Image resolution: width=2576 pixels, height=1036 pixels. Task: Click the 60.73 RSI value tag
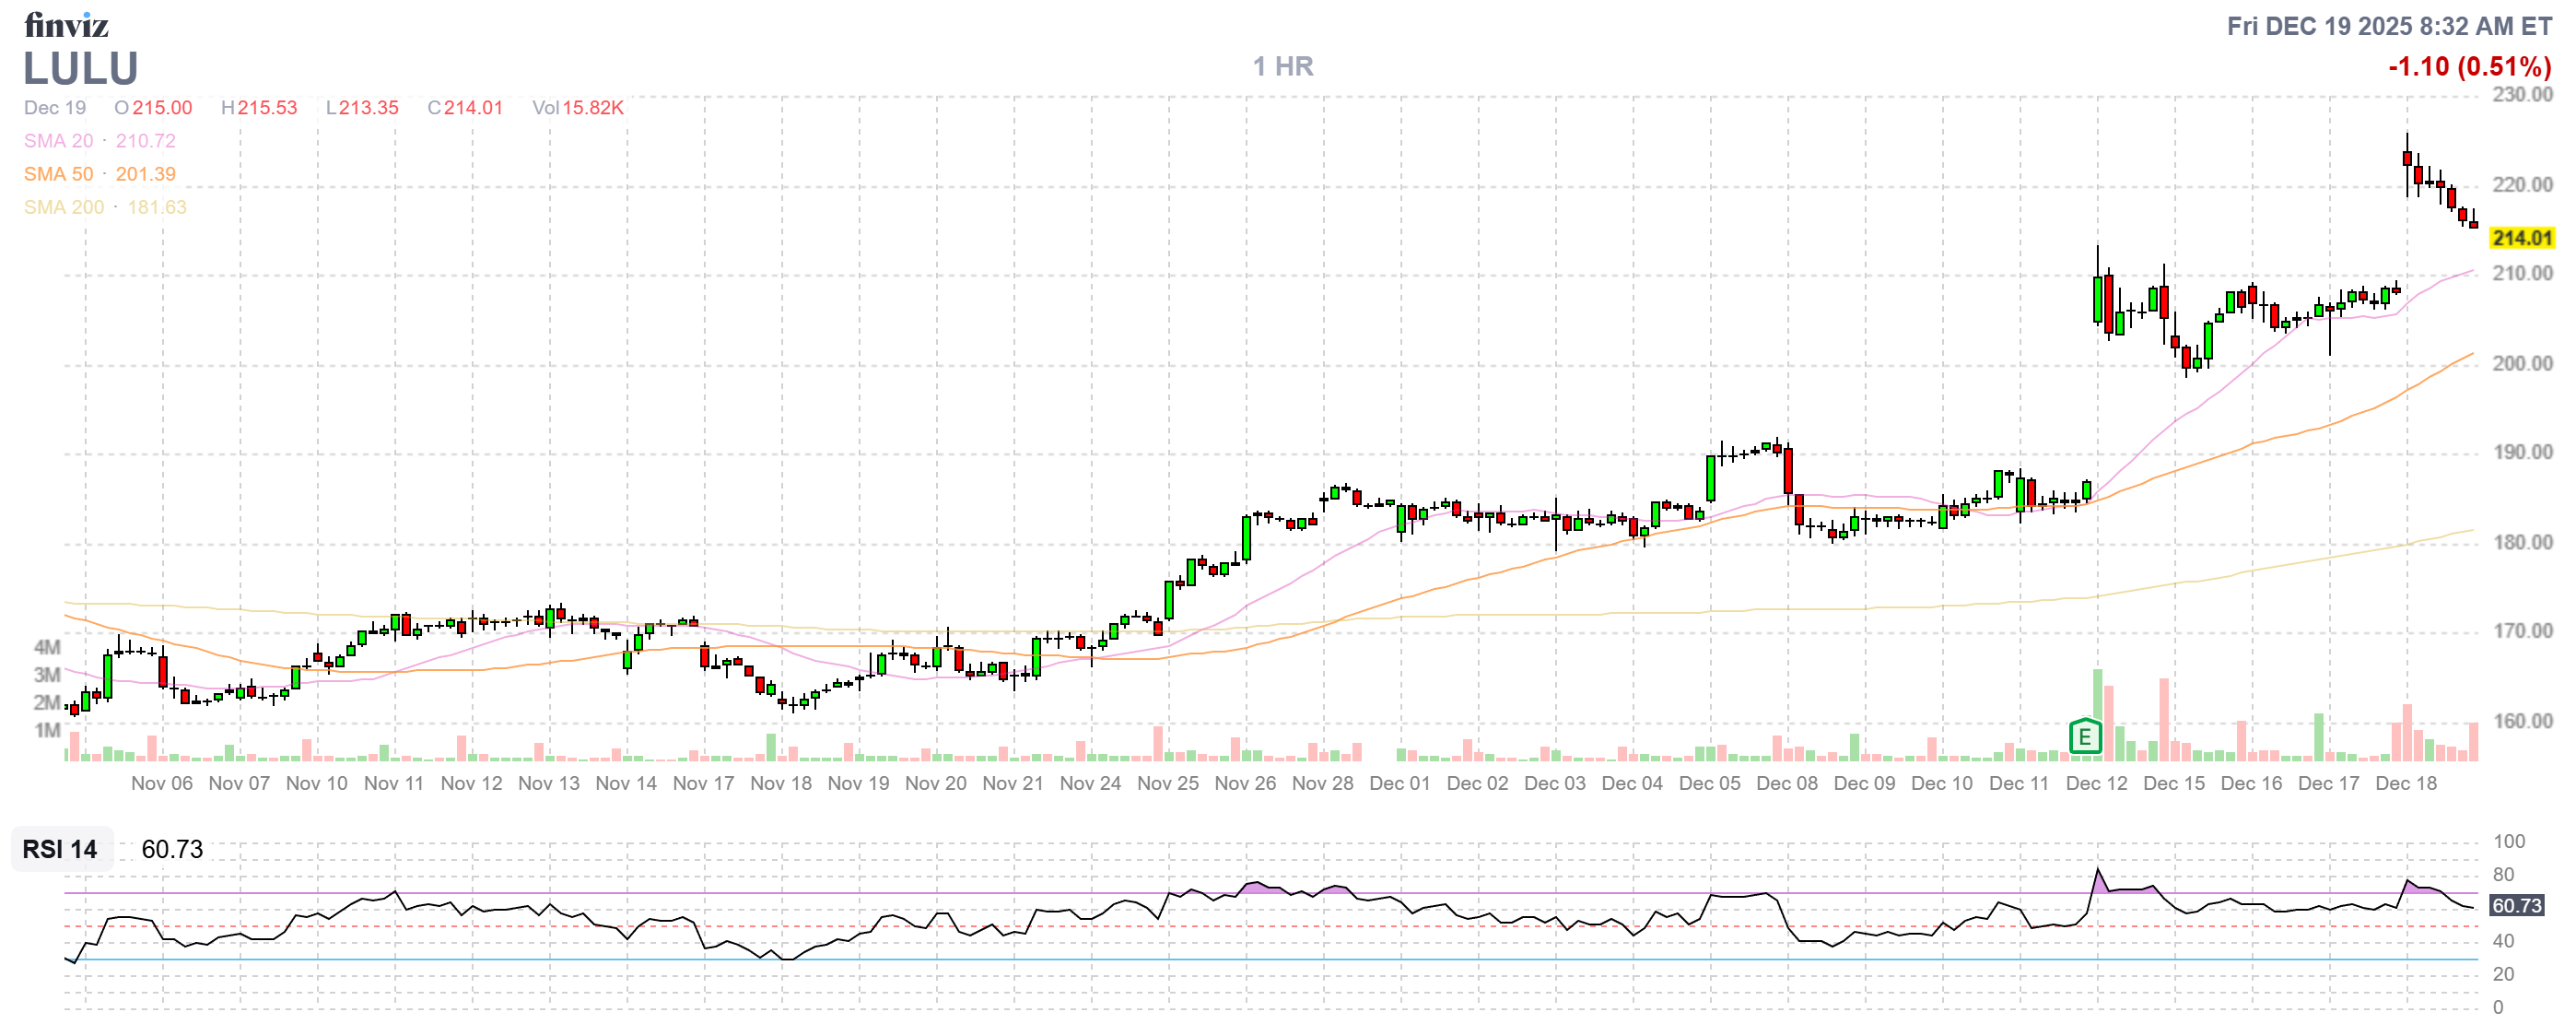[x=2515, y=905]
